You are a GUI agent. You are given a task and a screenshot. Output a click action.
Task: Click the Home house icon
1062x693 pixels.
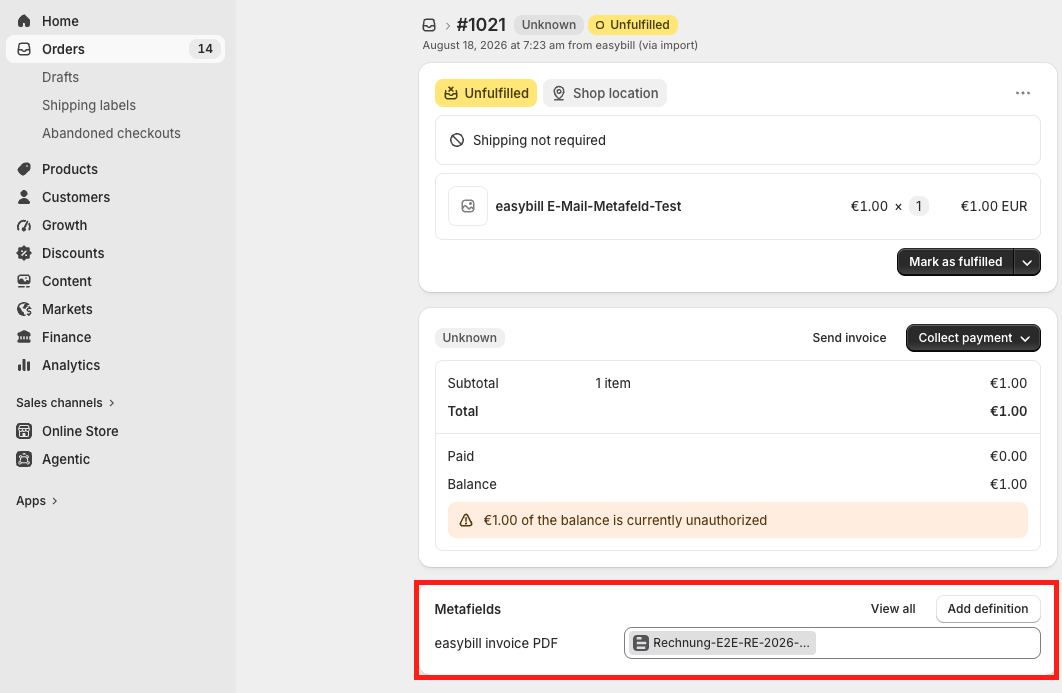pos(24,21)
